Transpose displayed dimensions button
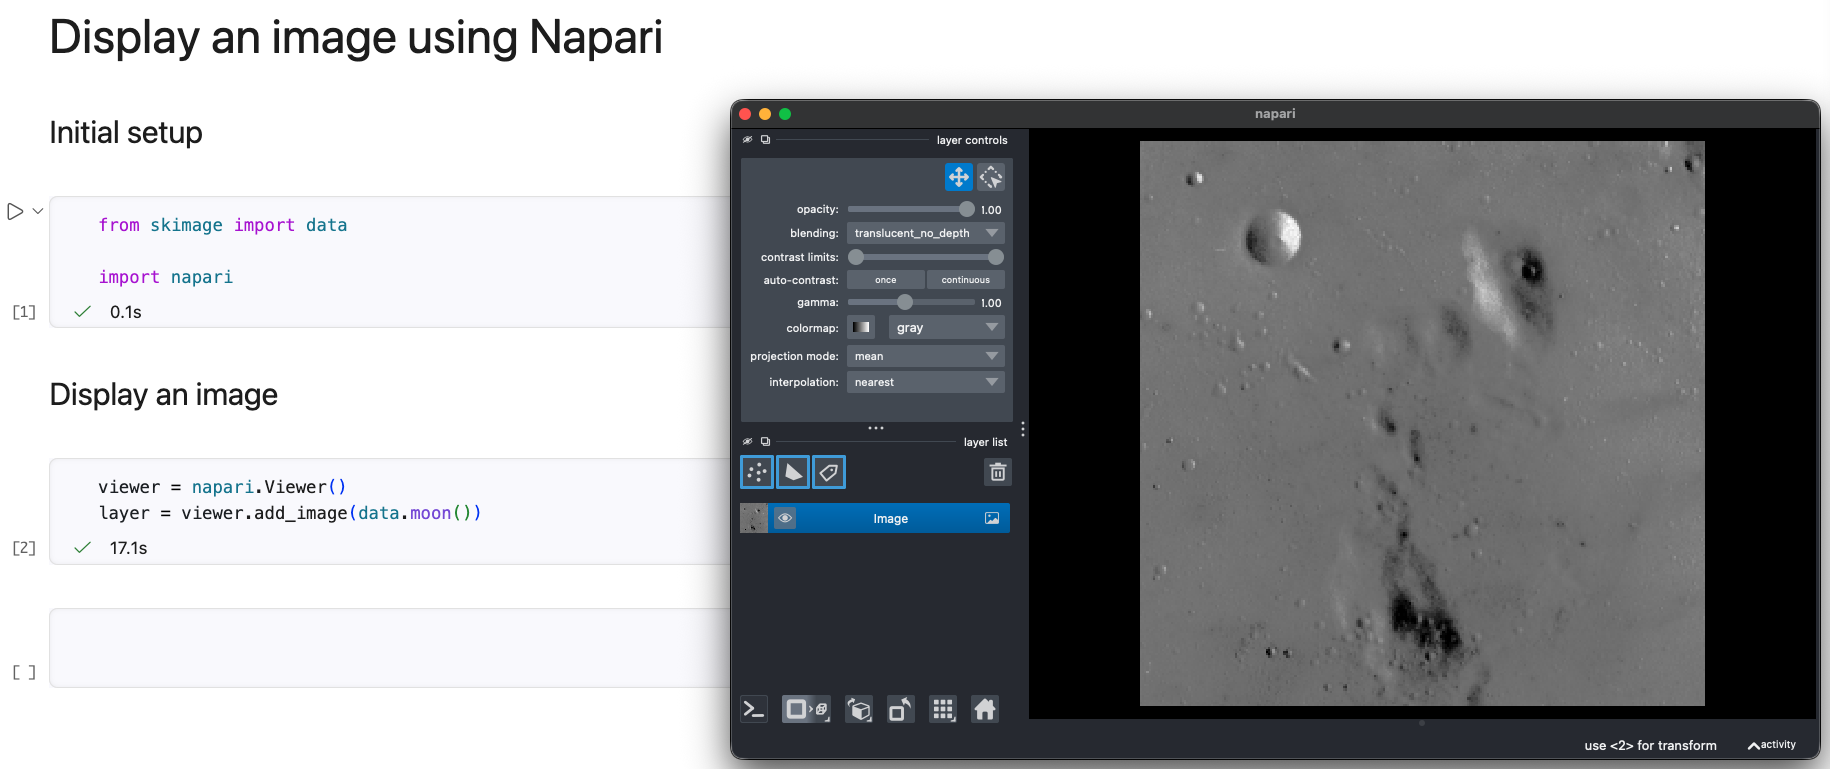This screenshot has width=1830, height=769. pos(901,709)
